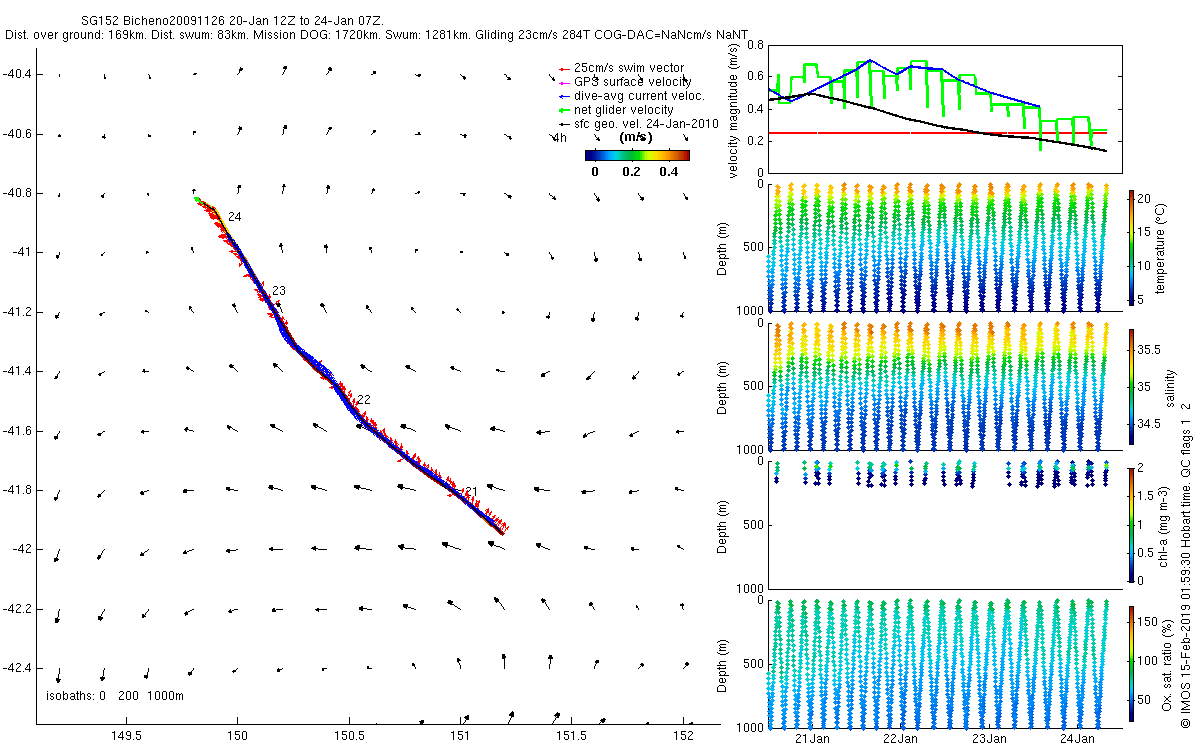The height and width of the screenshot is (750, 1200).
Task: Click the 'Ox. sat. ratio (%)' colorbar label
Action: point(1166,665)
